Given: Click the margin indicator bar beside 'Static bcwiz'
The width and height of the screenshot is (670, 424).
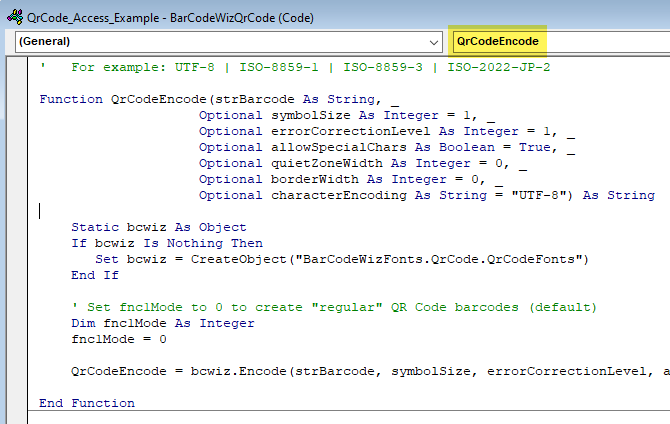Looking at the screenshot, I should click(18, 227).
